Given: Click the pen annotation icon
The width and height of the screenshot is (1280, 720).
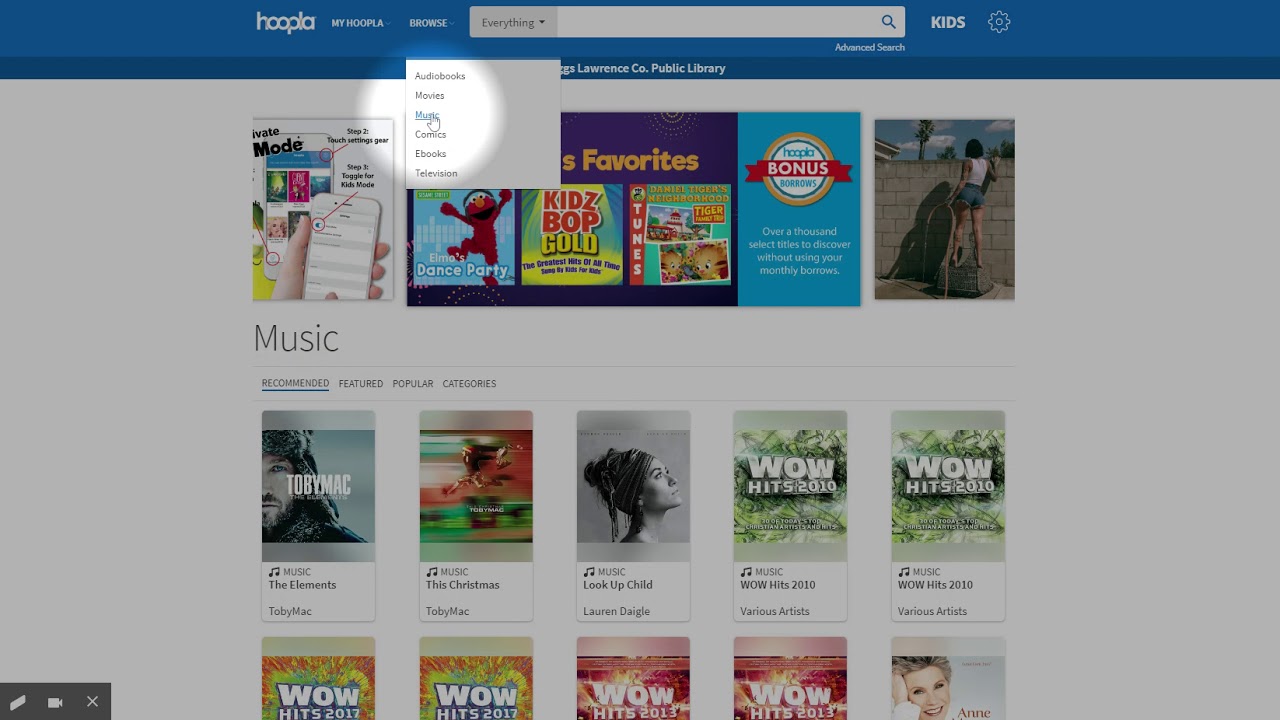Looking at the screenshot, I should [x=18, y=702].
